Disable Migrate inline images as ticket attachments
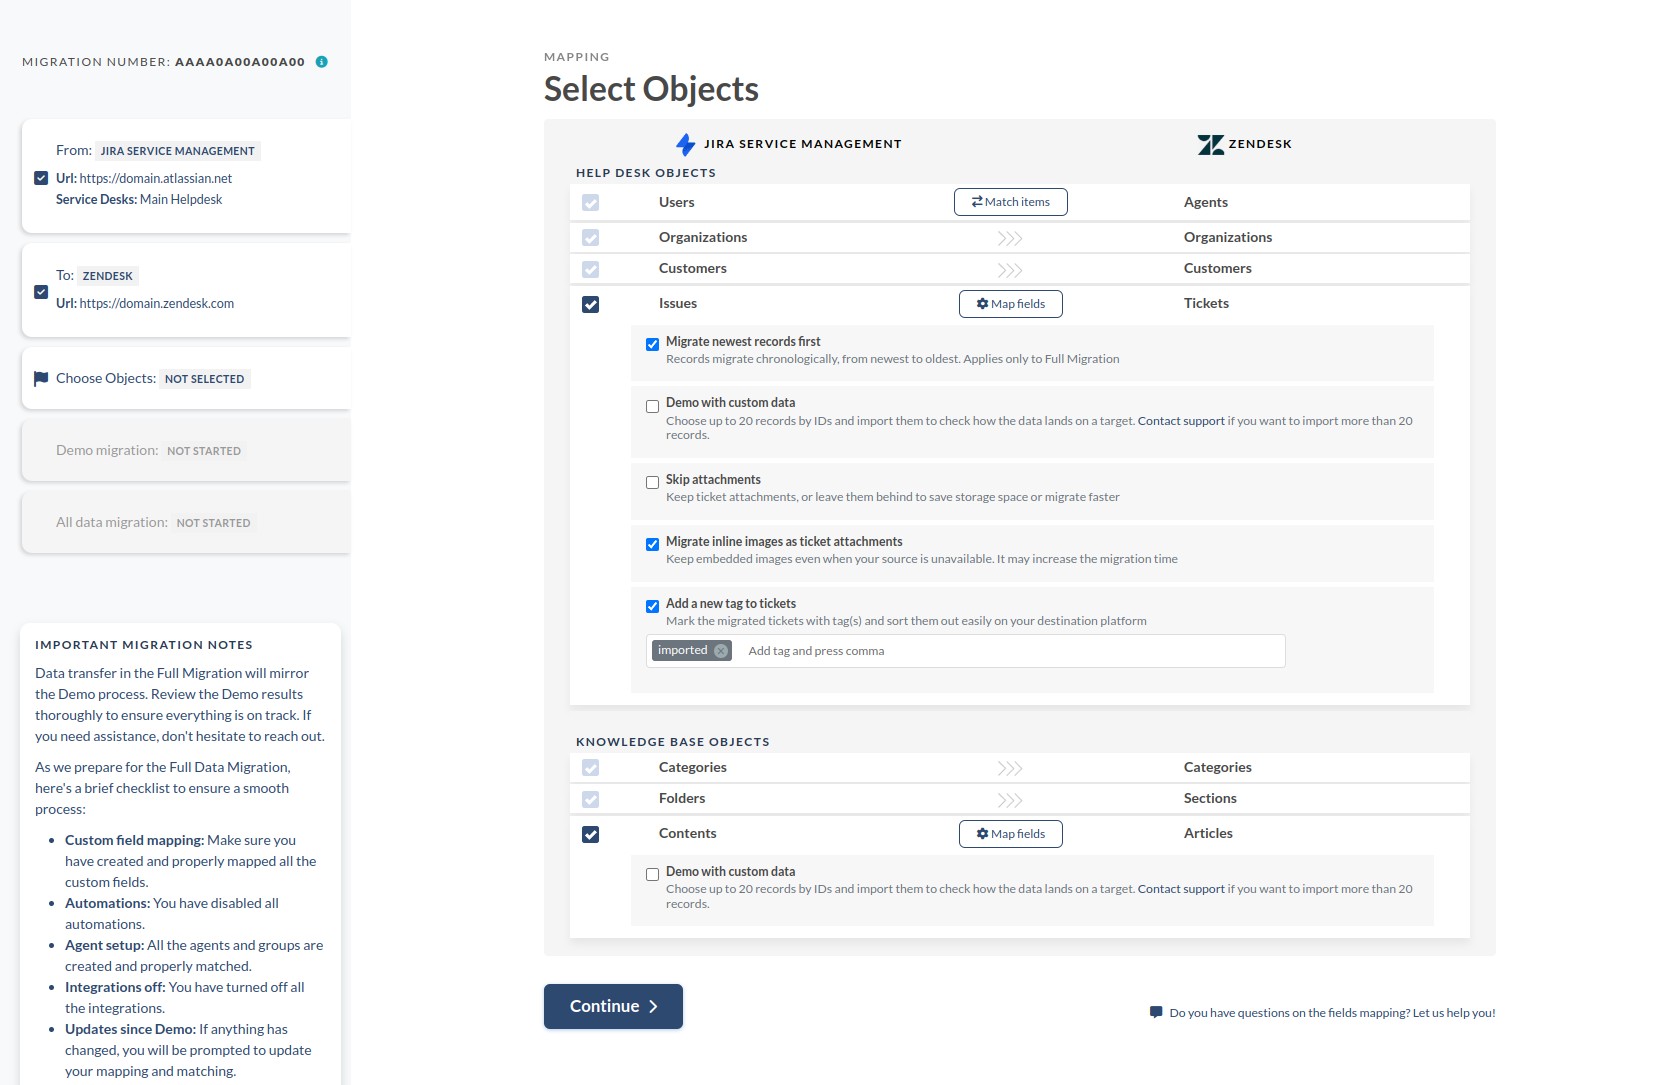This screenshot has height=1085, width=1663. [x=653, y=545]
